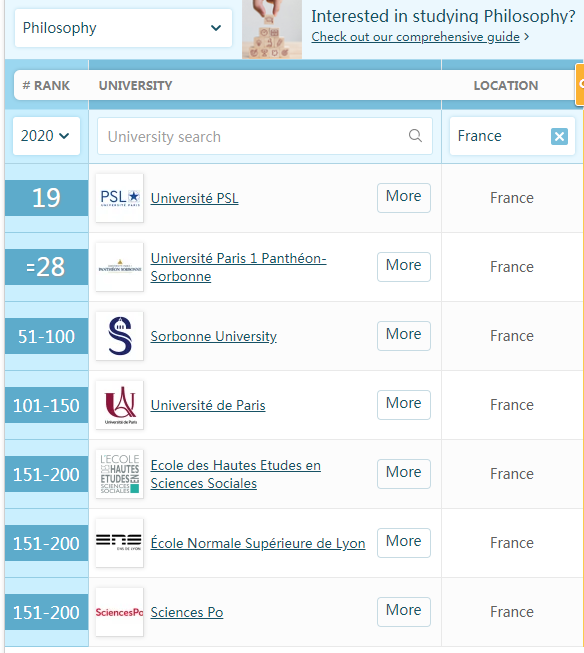The height and width of the screenshot is (653, 584).
Task: Select the 51-100 rank cell
Action: (46, 336)
